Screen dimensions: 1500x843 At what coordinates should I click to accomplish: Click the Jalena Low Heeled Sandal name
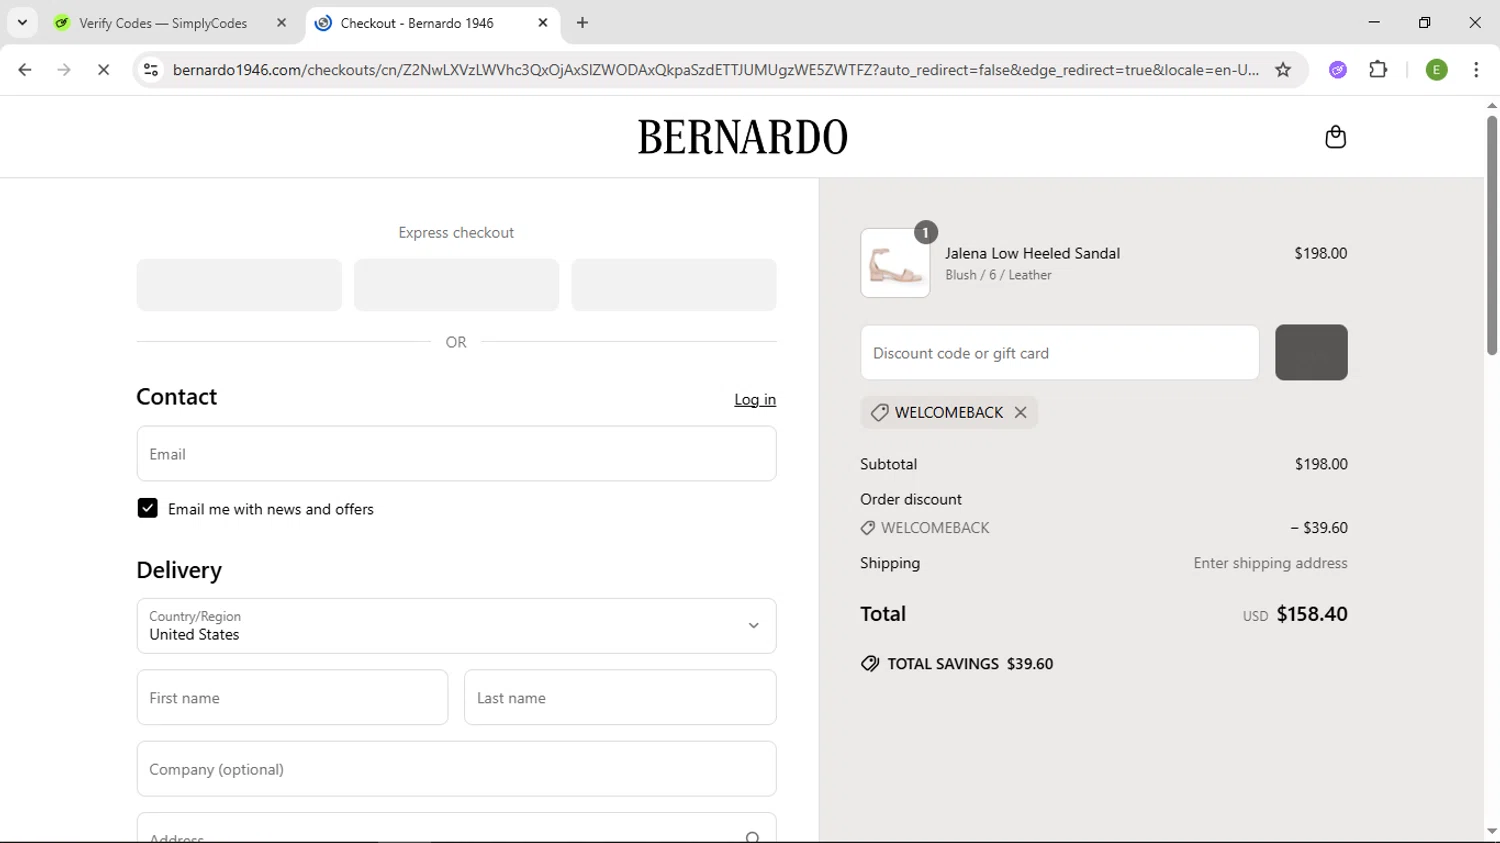coord(1032,253)
